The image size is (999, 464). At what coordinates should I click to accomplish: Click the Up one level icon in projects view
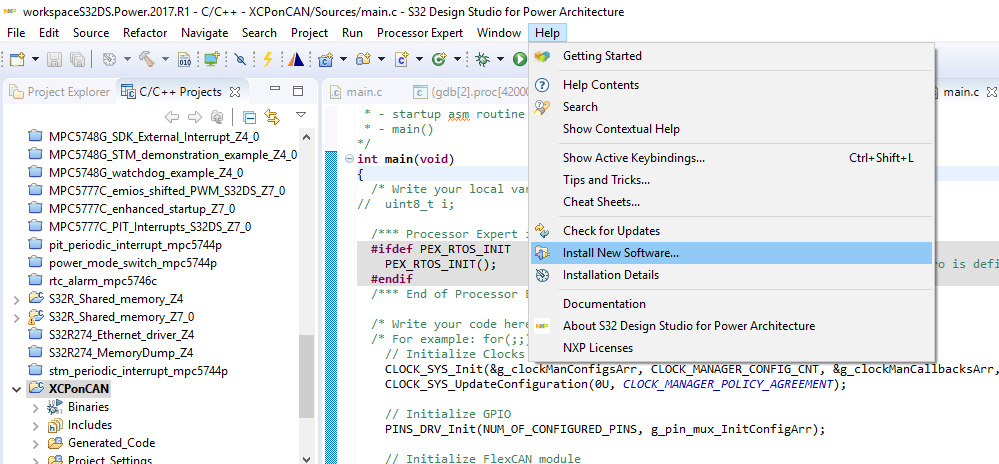click(x=217, y=117)
